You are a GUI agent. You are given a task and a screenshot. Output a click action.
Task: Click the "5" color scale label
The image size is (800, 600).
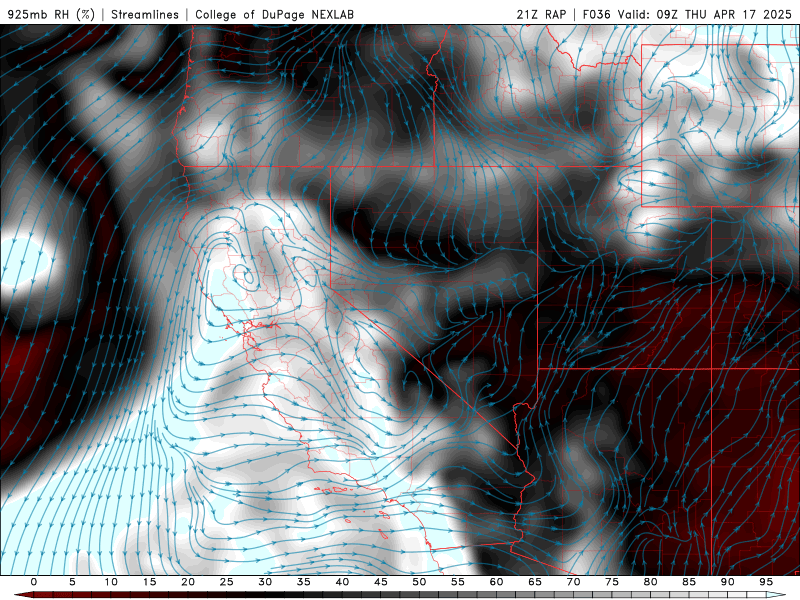click(x=72, y=582)
